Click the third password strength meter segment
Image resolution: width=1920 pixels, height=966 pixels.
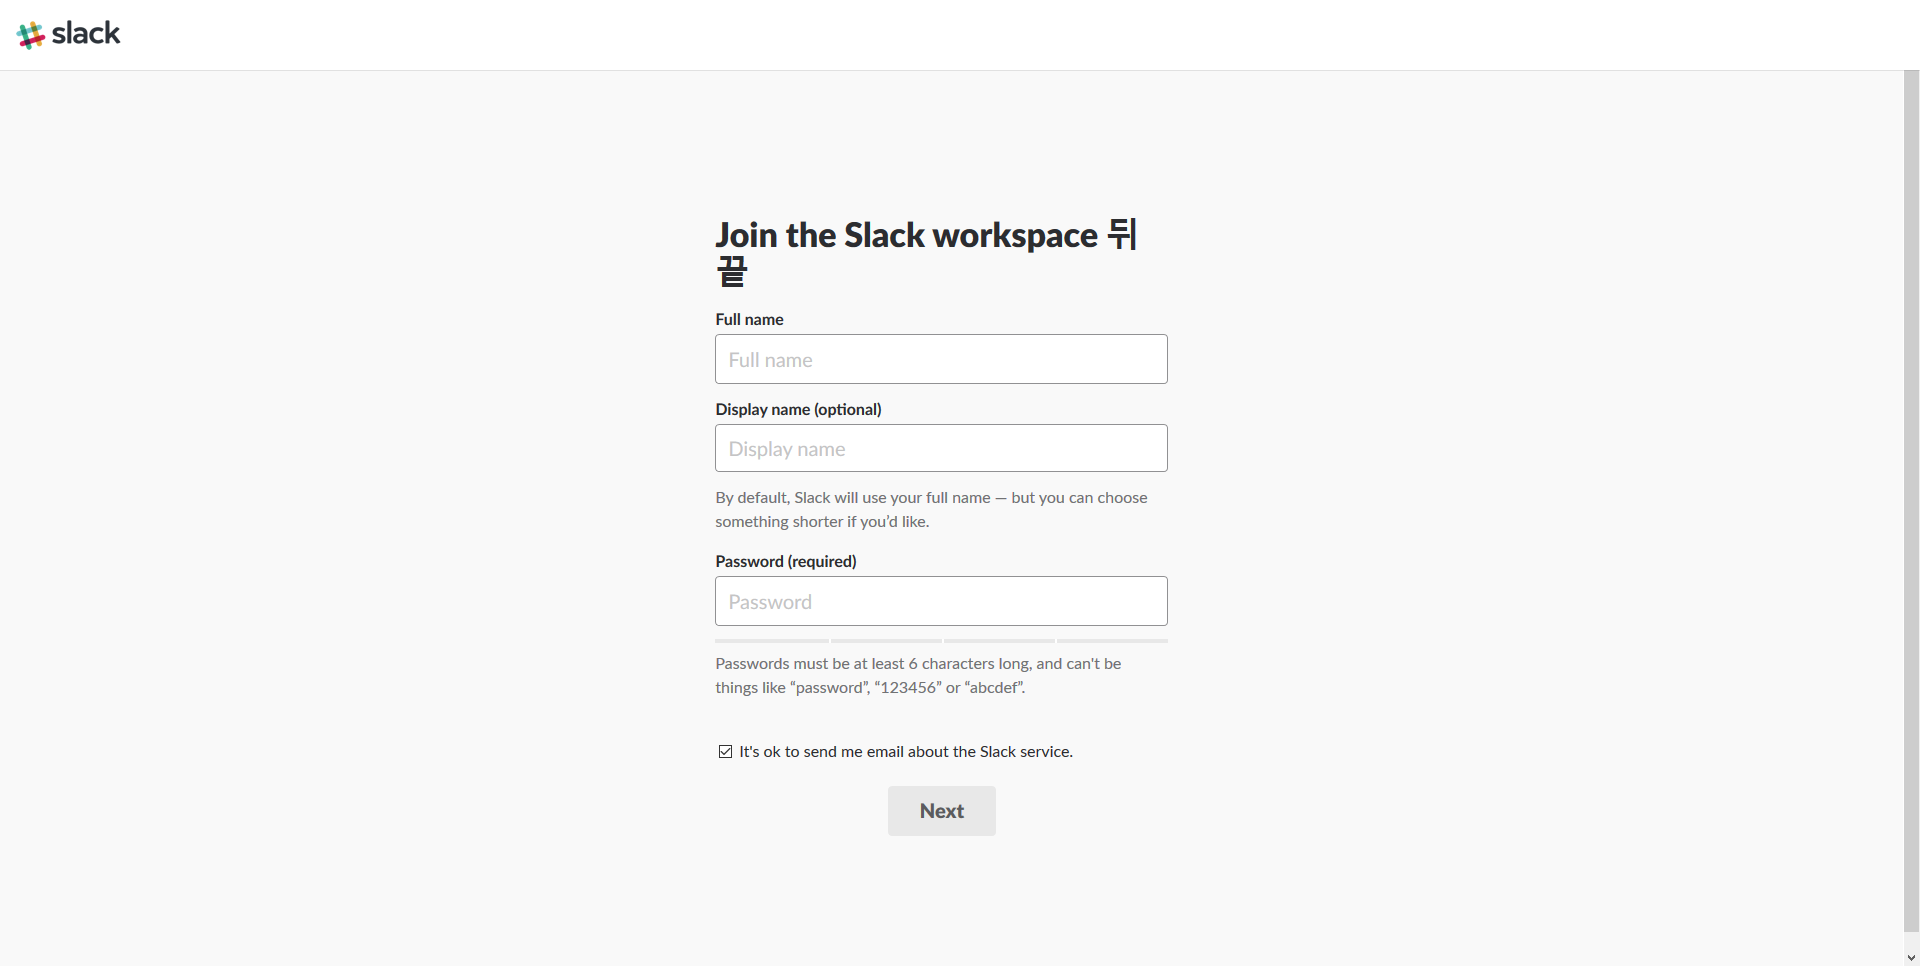click(999, 640)
